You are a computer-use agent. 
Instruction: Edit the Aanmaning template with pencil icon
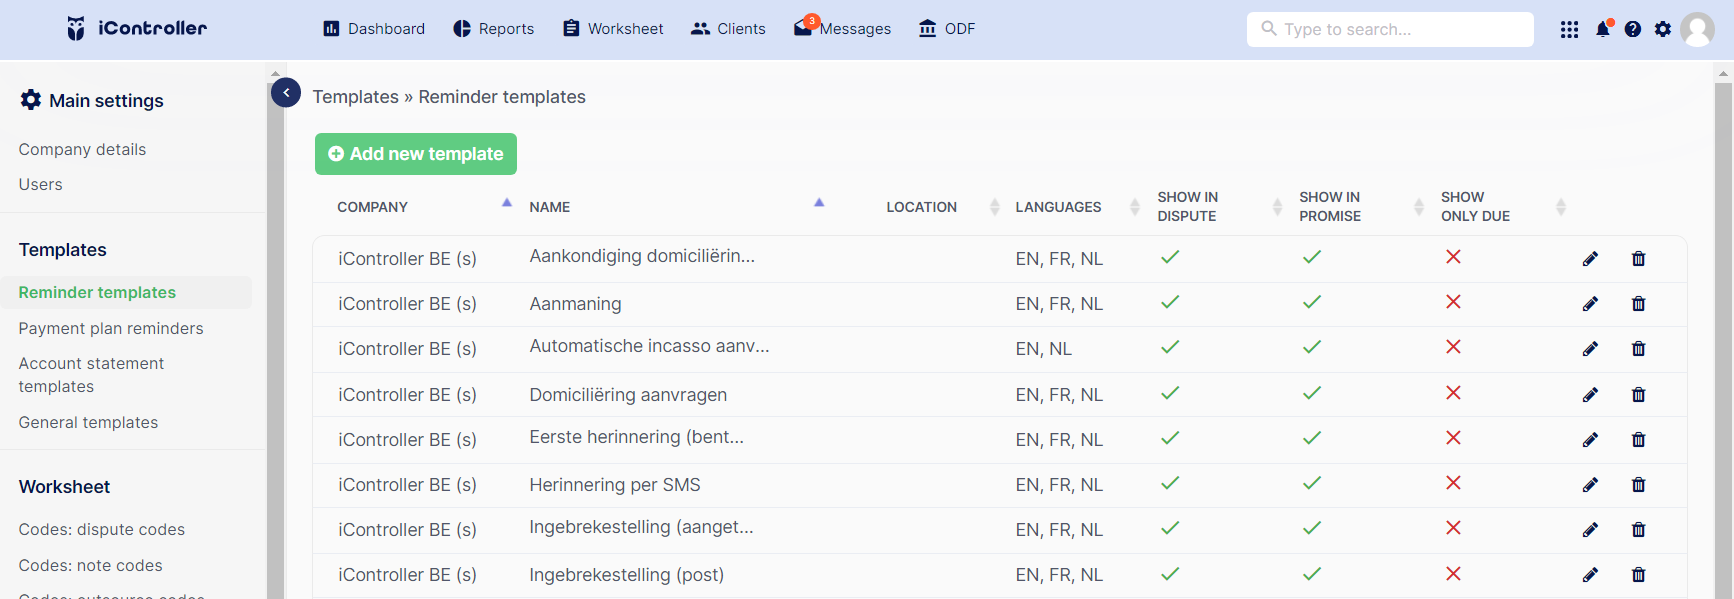click(x=1590, y=304)
